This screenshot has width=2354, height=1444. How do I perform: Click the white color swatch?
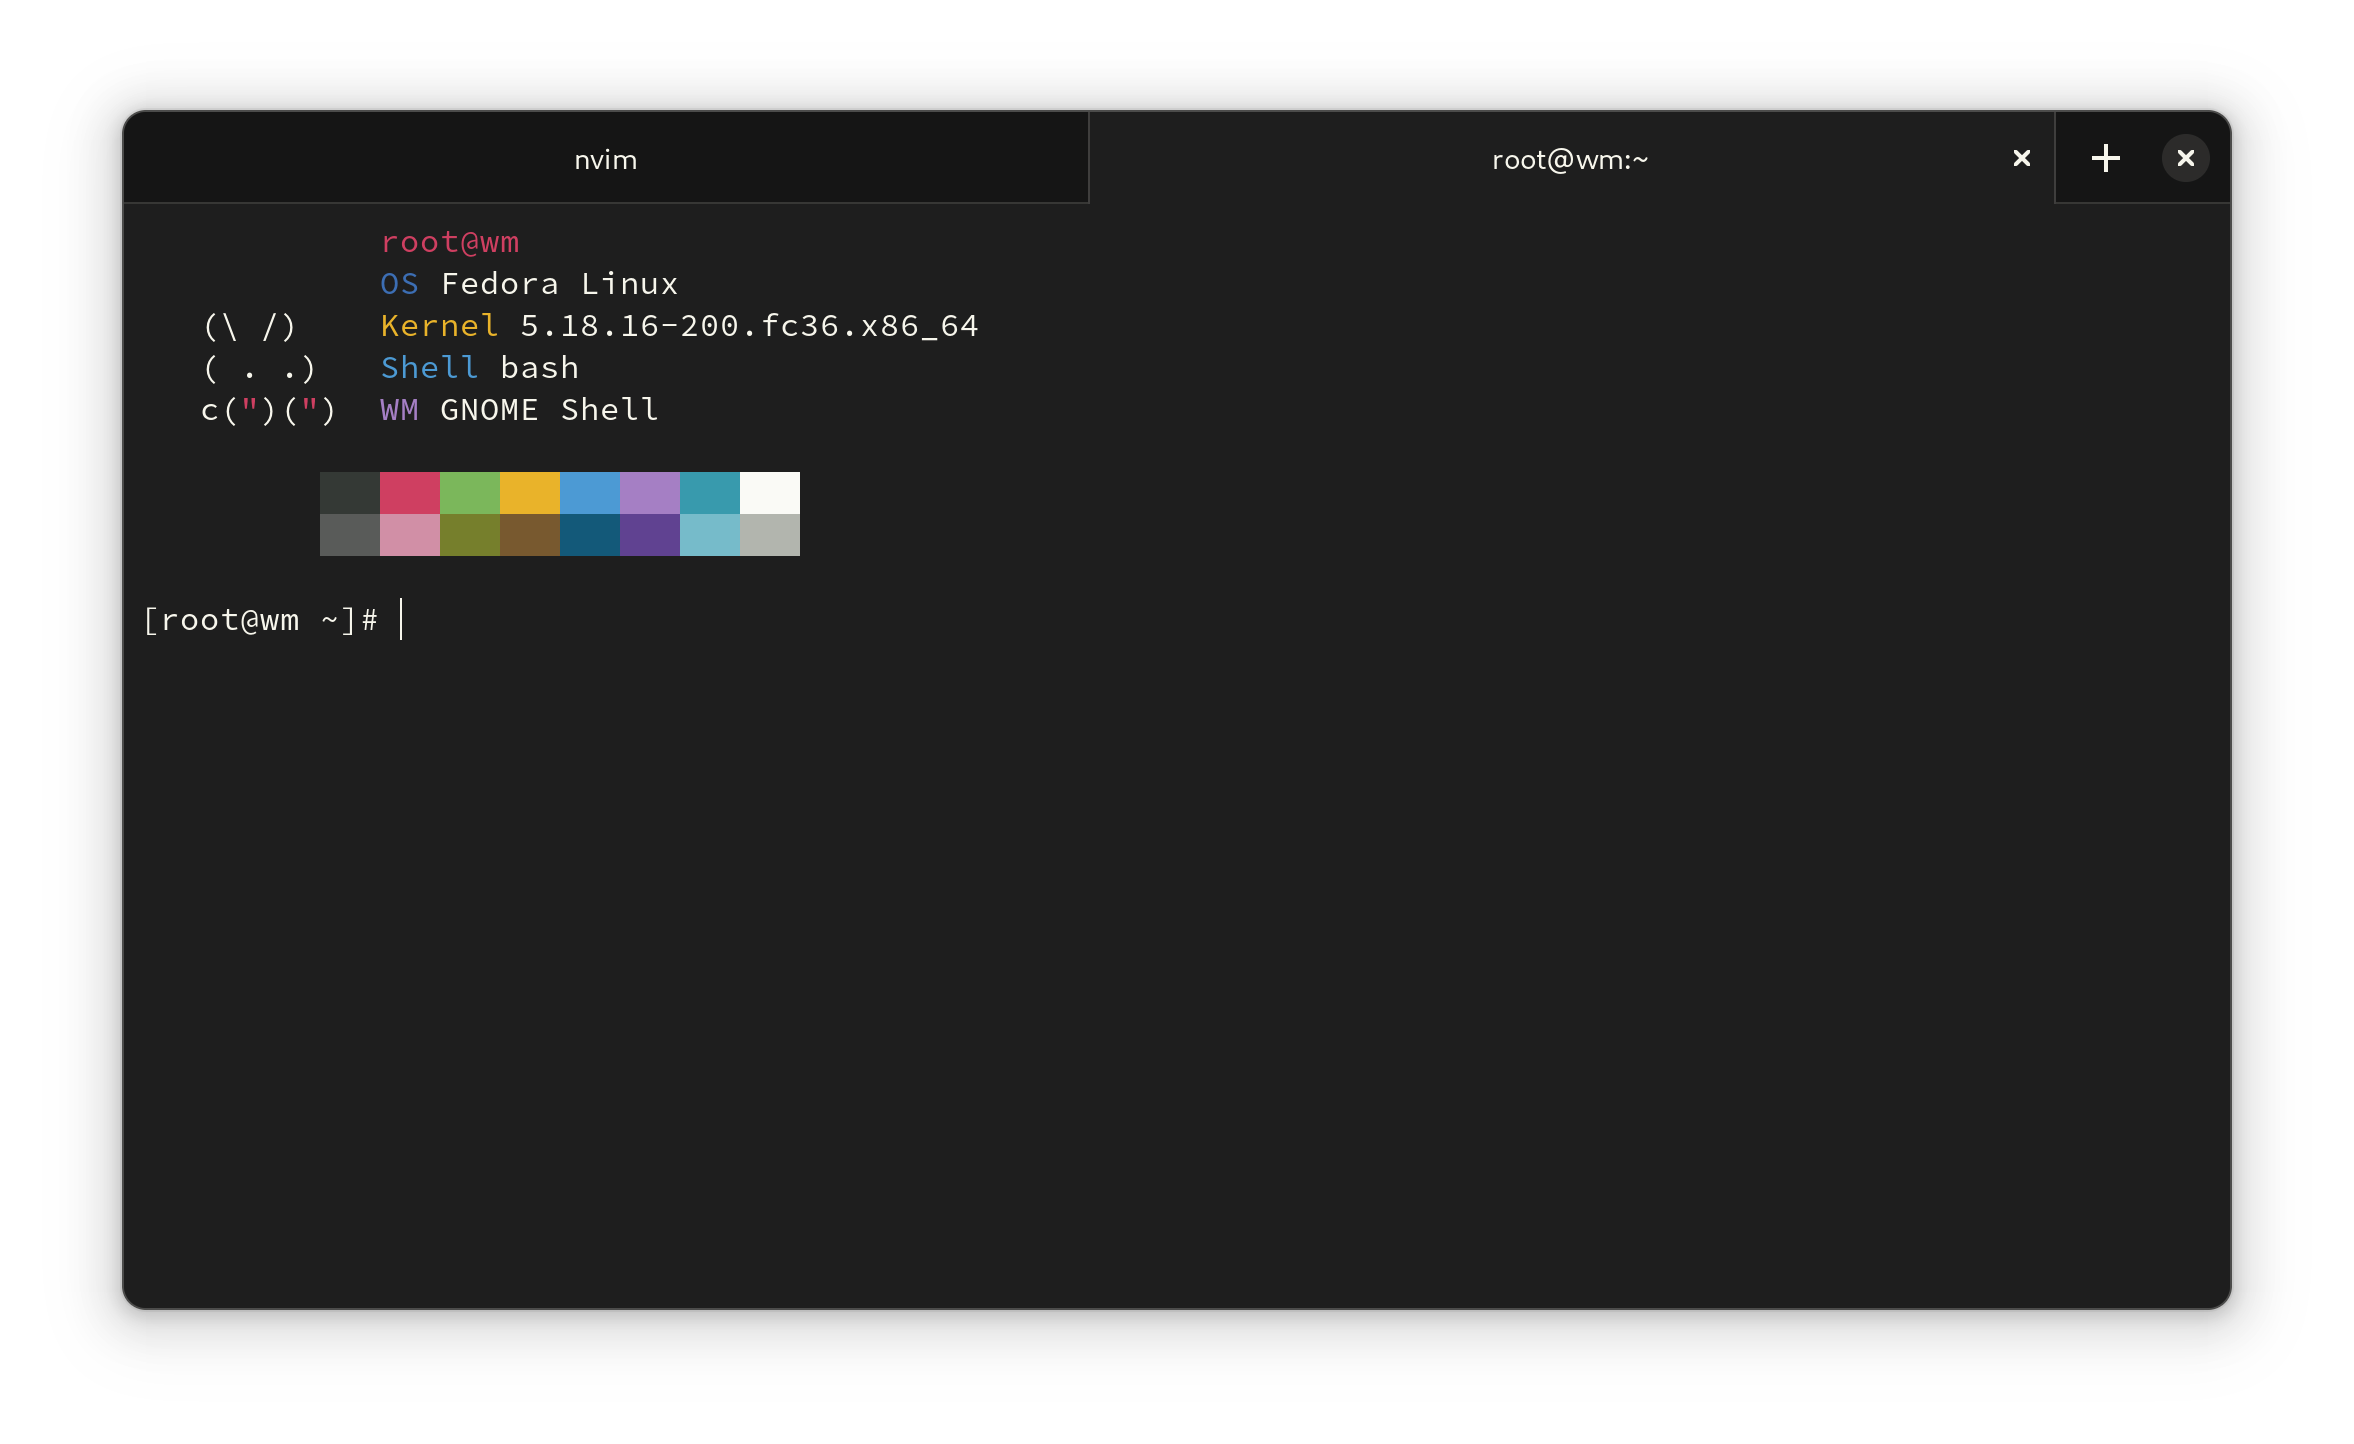pos(769,493)
